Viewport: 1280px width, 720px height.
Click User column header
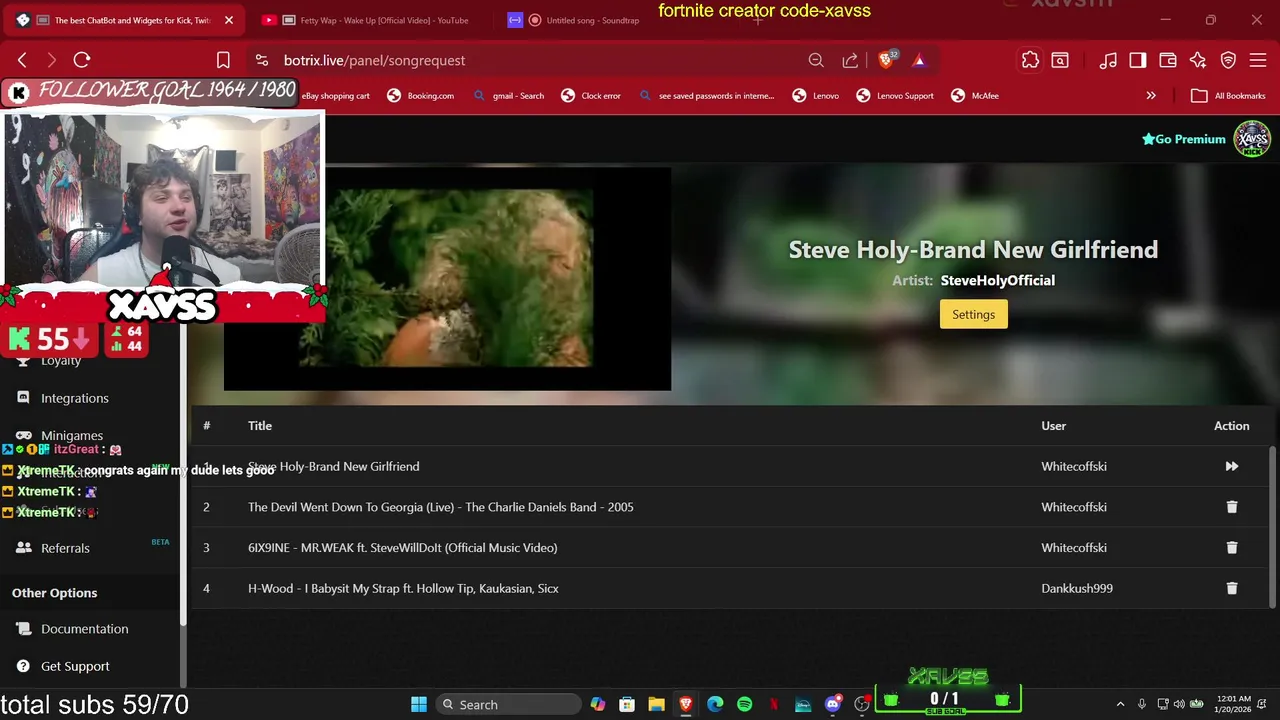point(1053,426)
